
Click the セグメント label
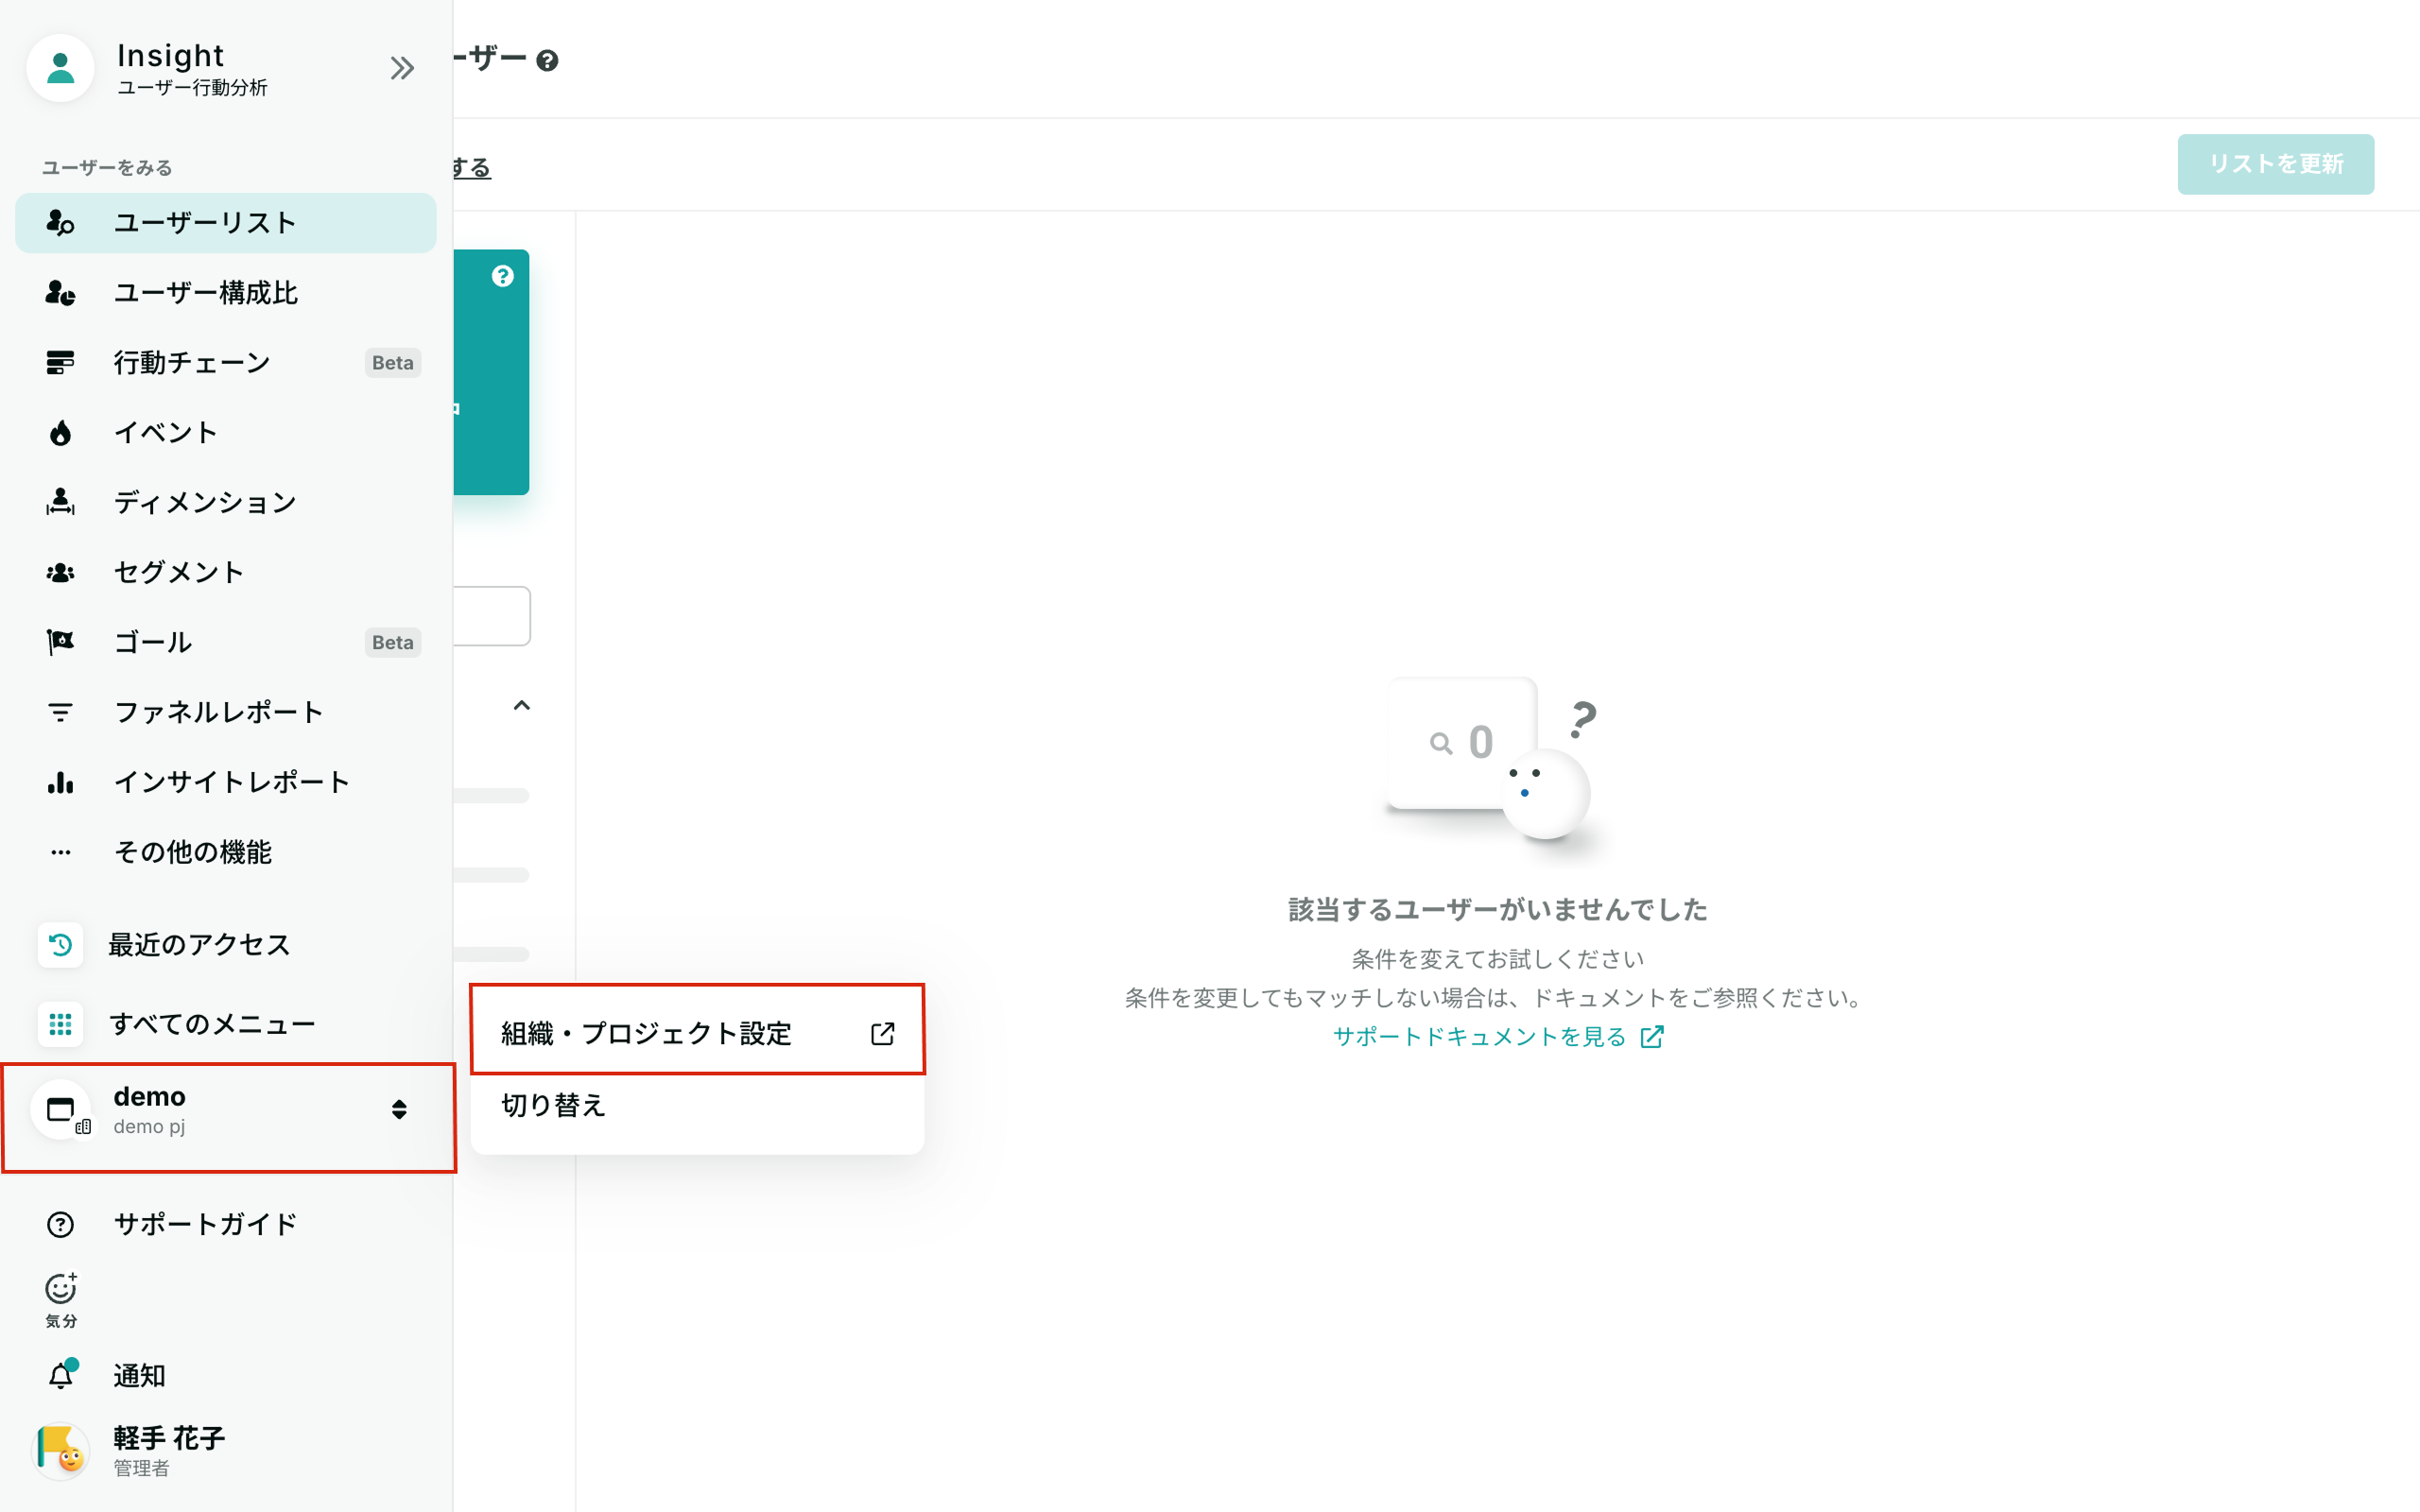pyautogui.click(x=179, y=572)
